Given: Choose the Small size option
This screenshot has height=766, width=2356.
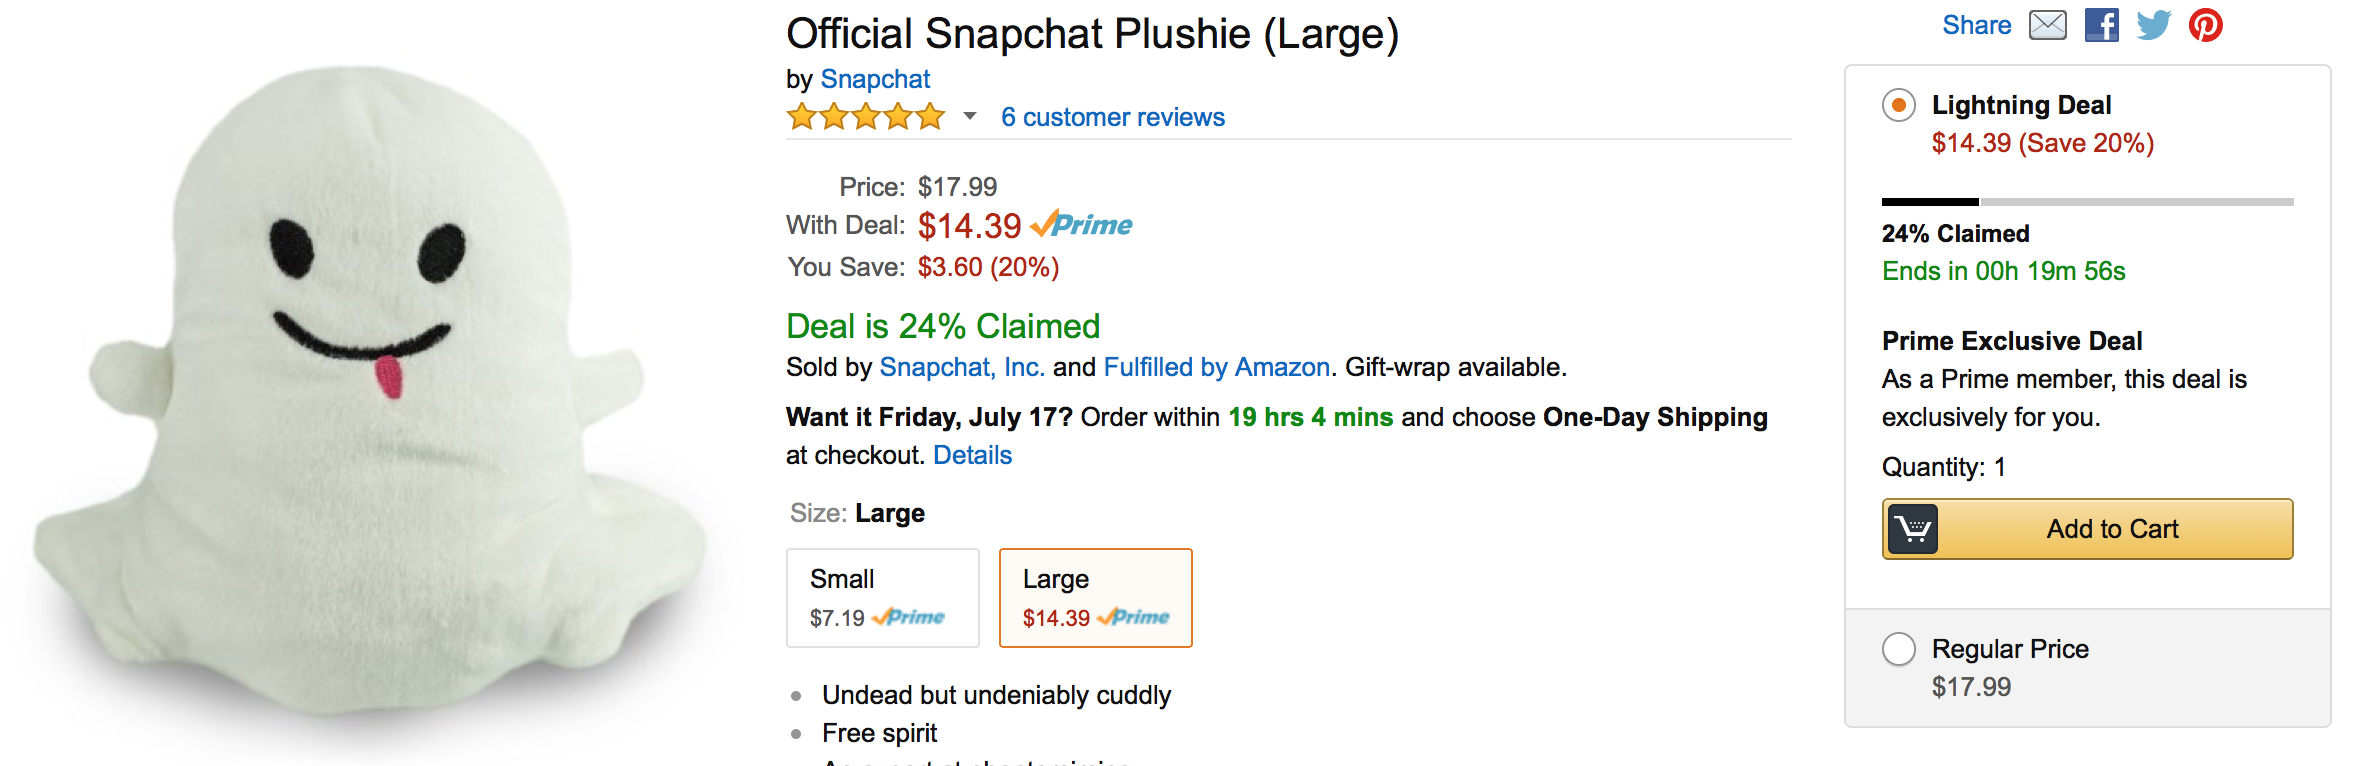Looking at the screenshot, I should pos(883,598).
